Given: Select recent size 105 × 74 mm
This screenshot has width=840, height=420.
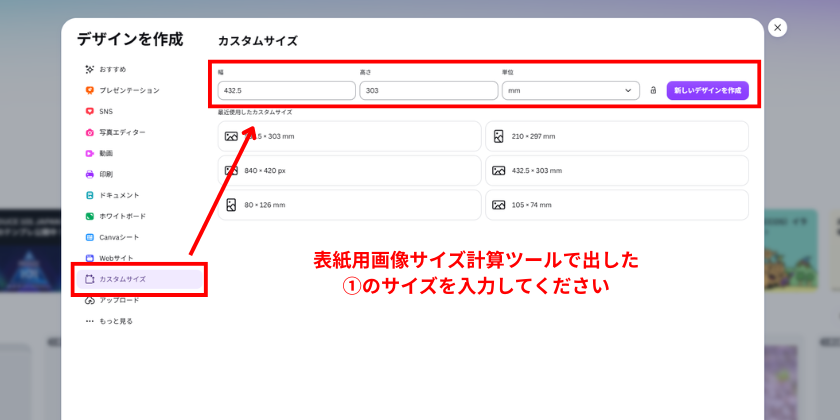Looking at the screenshot, I should (x=617, y=205).
